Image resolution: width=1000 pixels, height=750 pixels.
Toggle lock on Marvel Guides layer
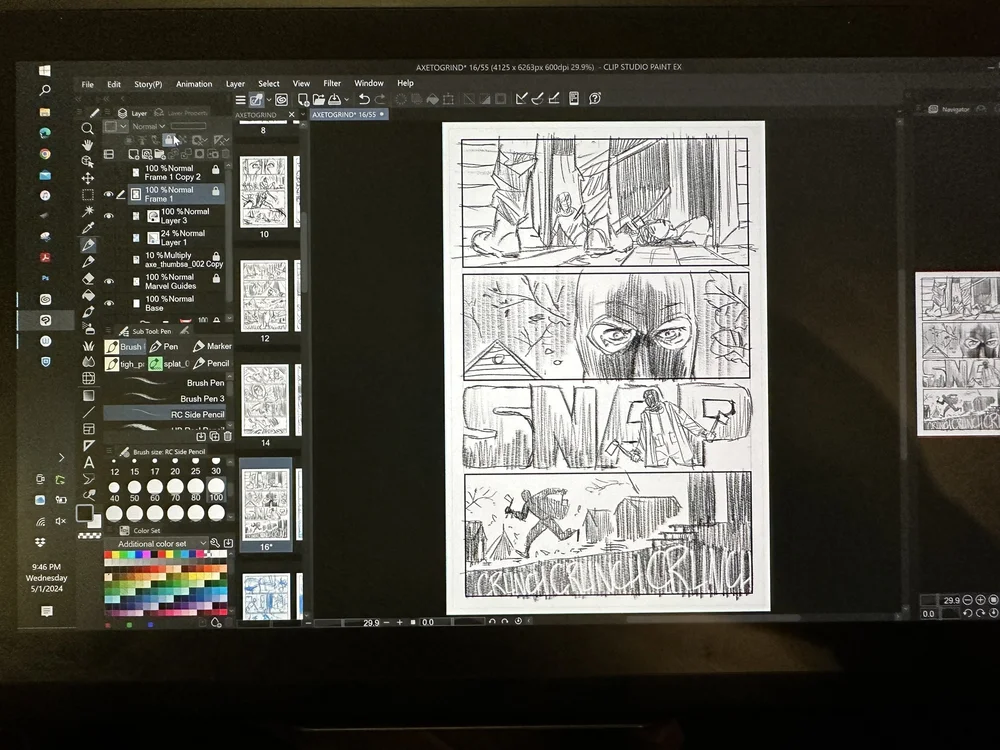(216, 278)
